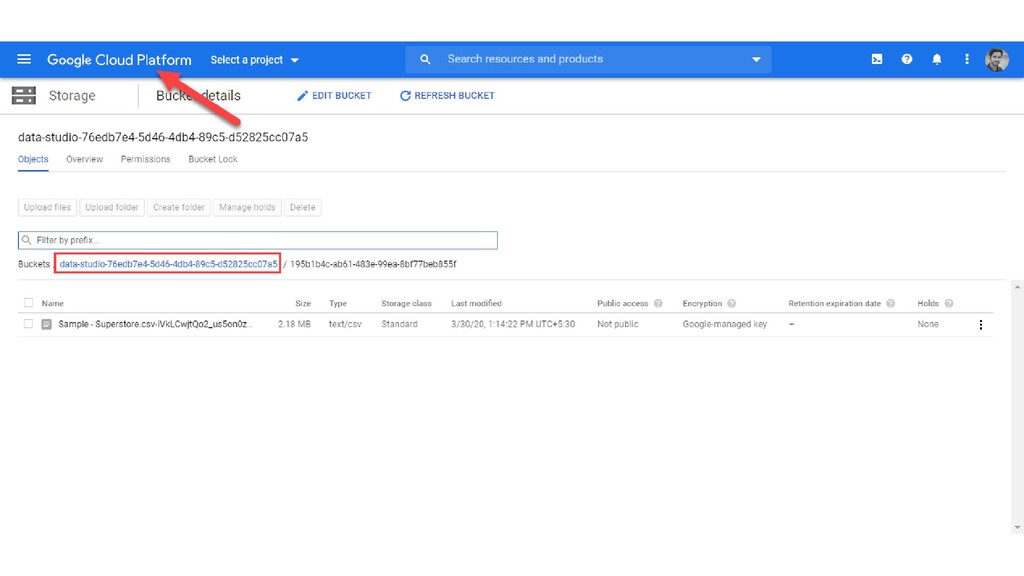Click the pencil icon beside Edit Bucket

tap(302, 96)
